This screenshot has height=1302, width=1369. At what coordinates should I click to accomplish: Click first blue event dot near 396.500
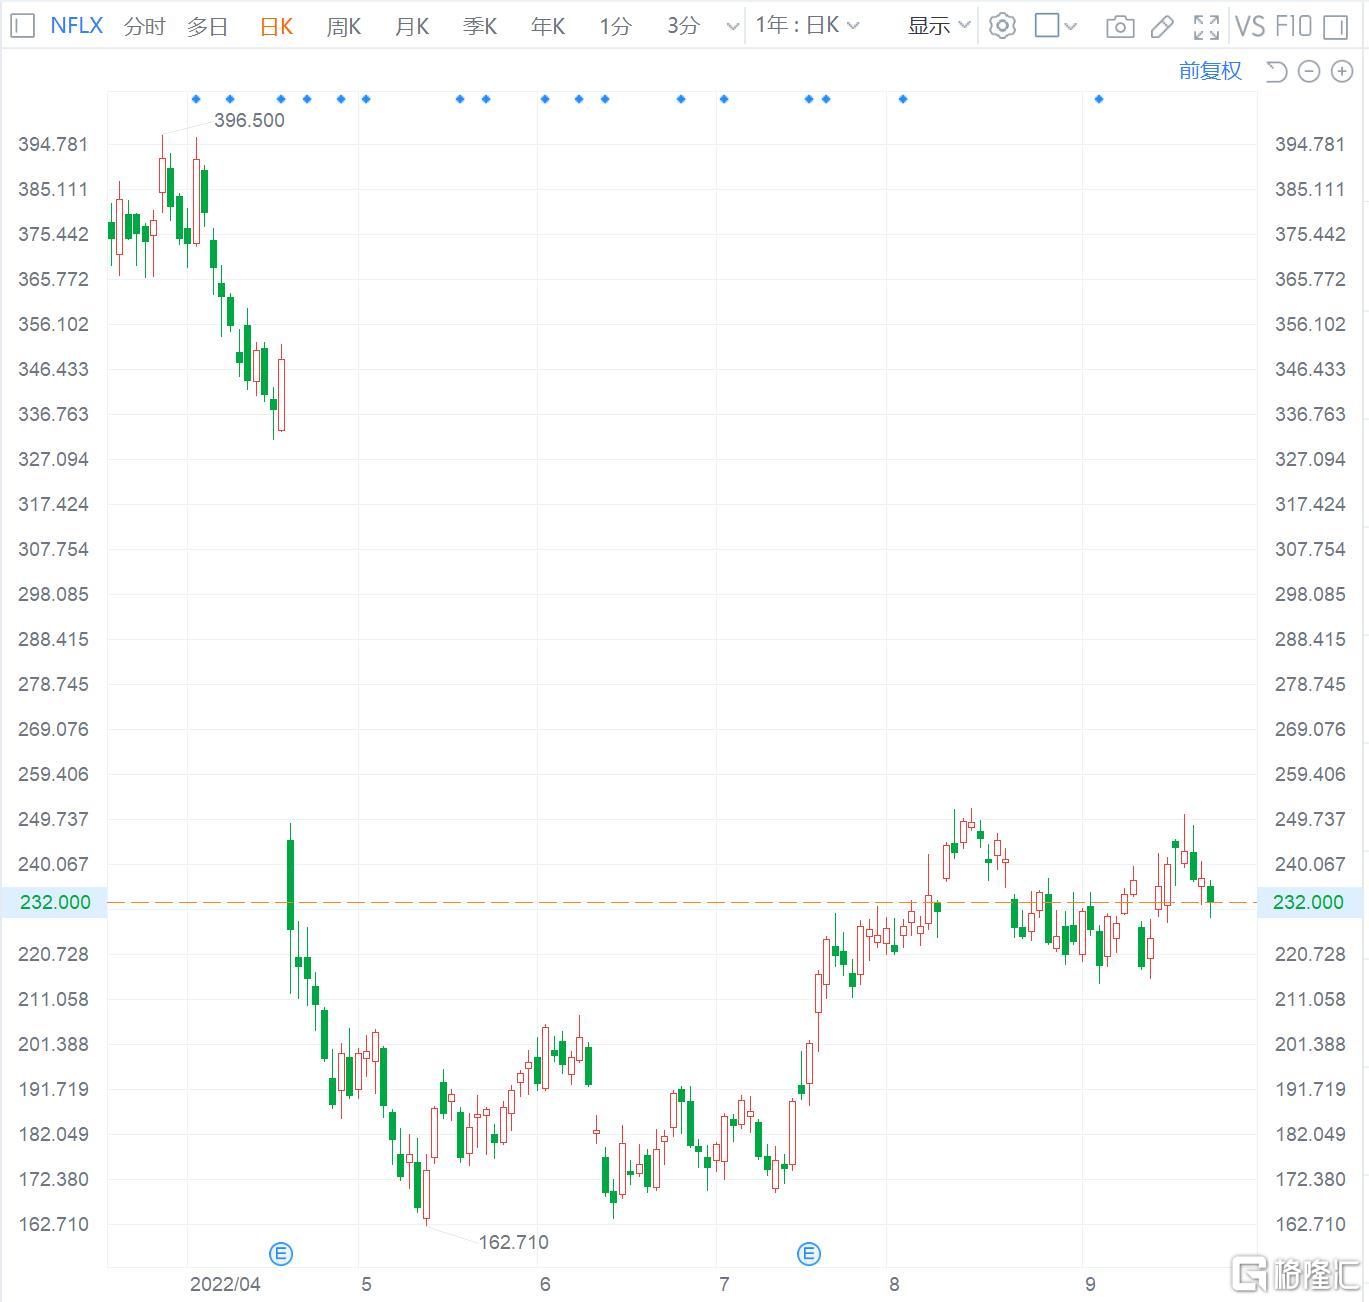click(196, 99)
